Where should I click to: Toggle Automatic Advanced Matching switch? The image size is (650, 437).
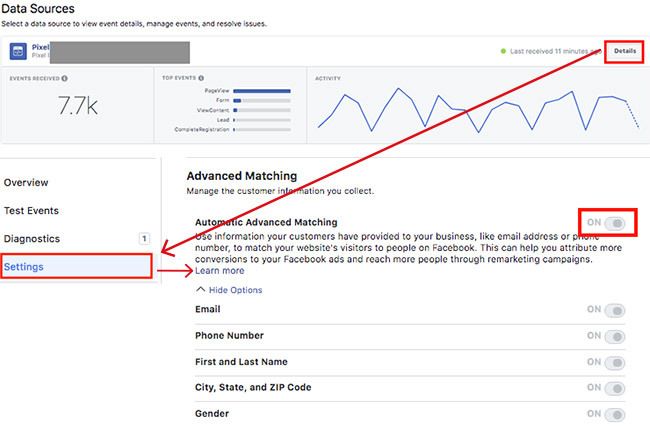(x=616, y=222)
